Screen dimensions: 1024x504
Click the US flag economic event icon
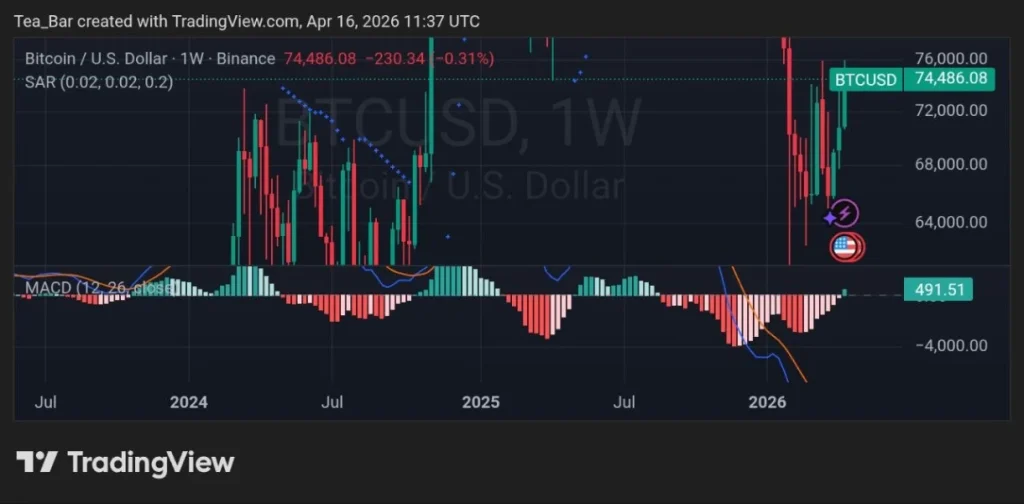tap(845, 247)
